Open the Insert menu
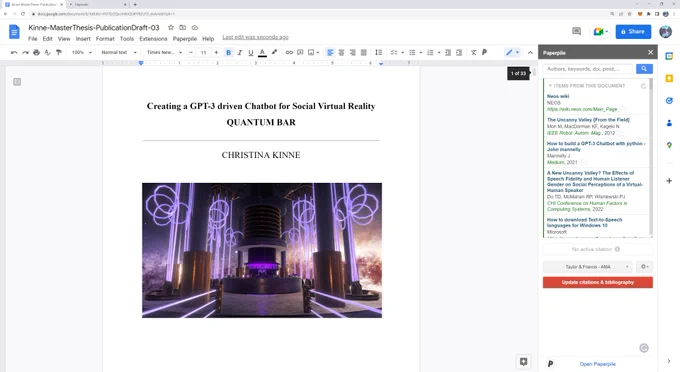The height and width of the screenshot is (372, 680). coord(83,39)
